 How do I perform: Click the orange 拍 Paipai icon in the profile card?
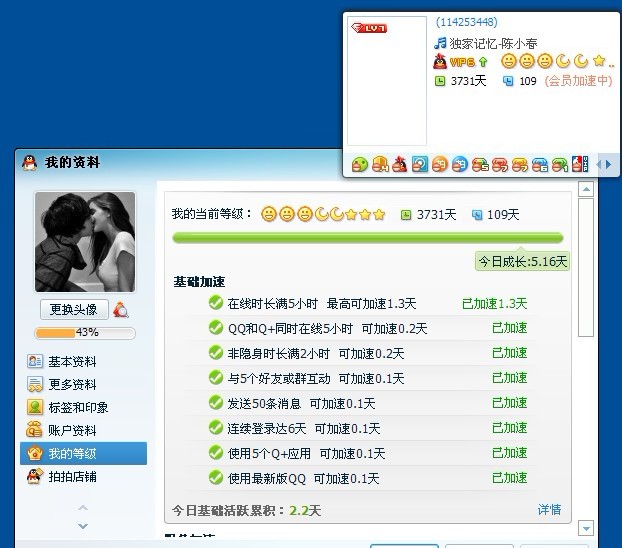coord(440,164)
